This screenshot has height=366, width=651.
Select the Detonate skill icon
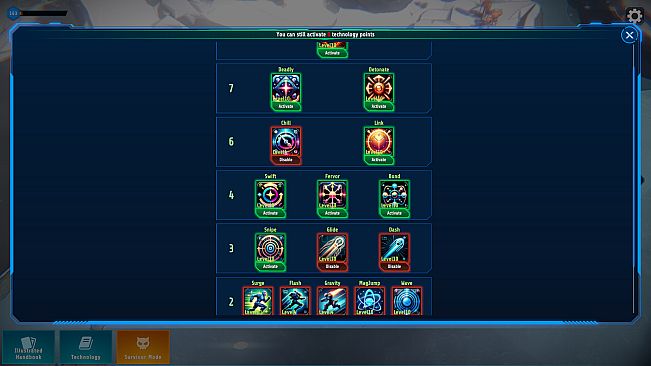pos(379,88)
